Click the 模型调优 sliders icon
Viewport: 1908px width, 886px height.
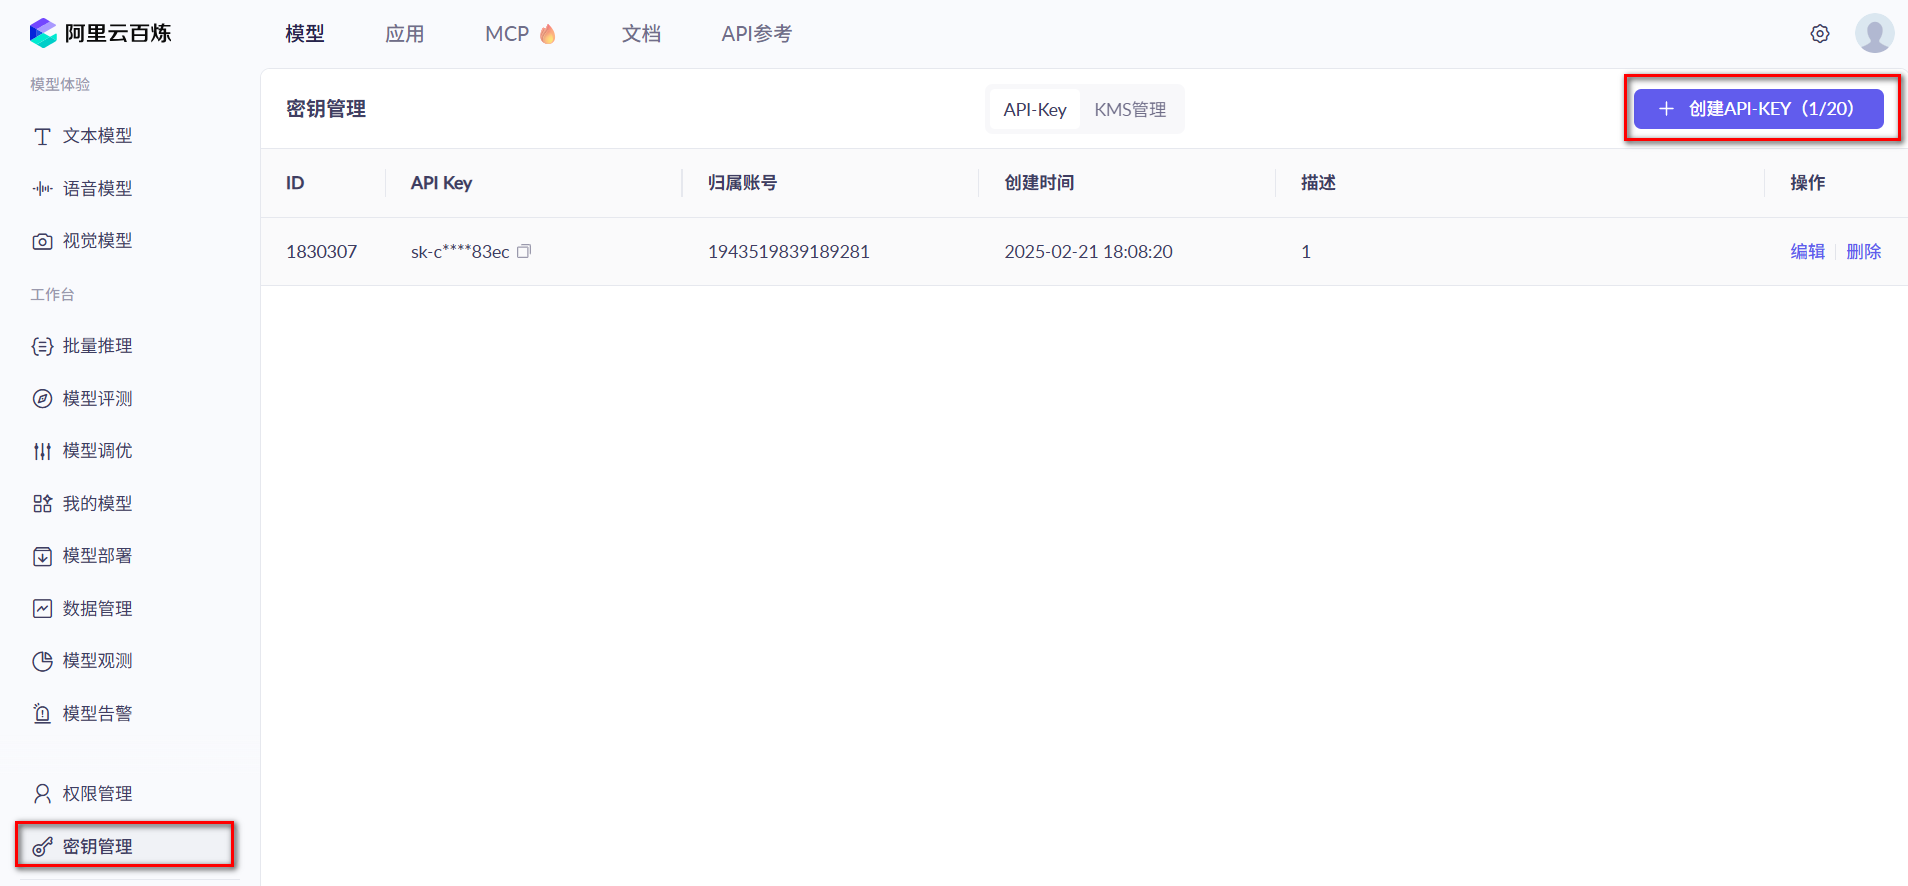[x=42, y=451]
